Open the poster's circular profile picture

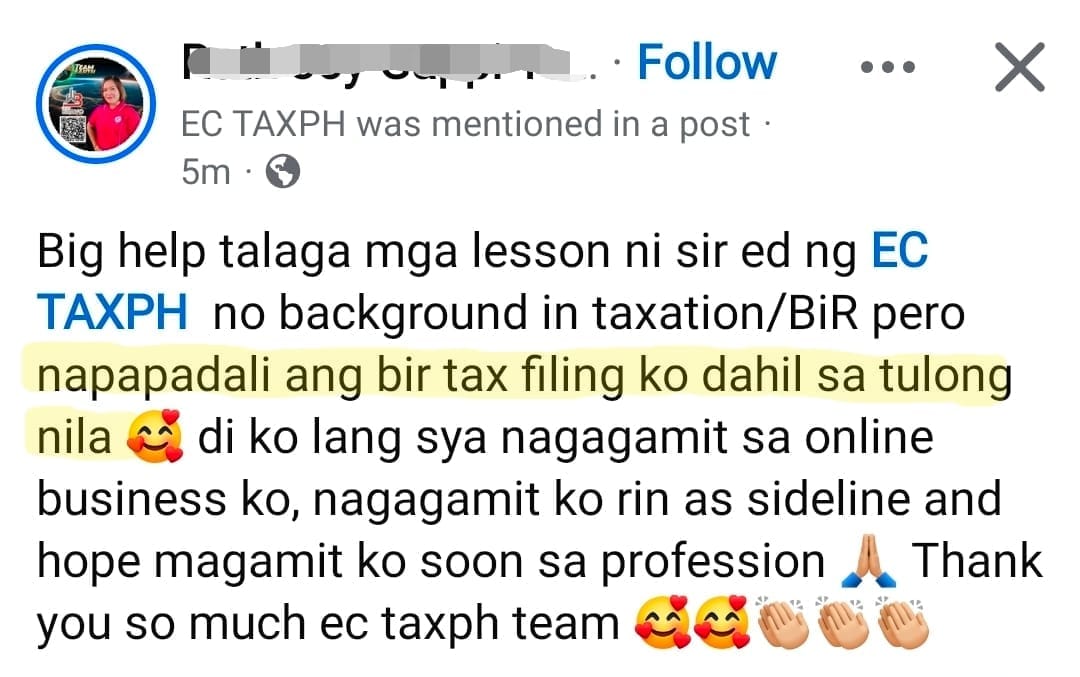[x=96, y=104]
